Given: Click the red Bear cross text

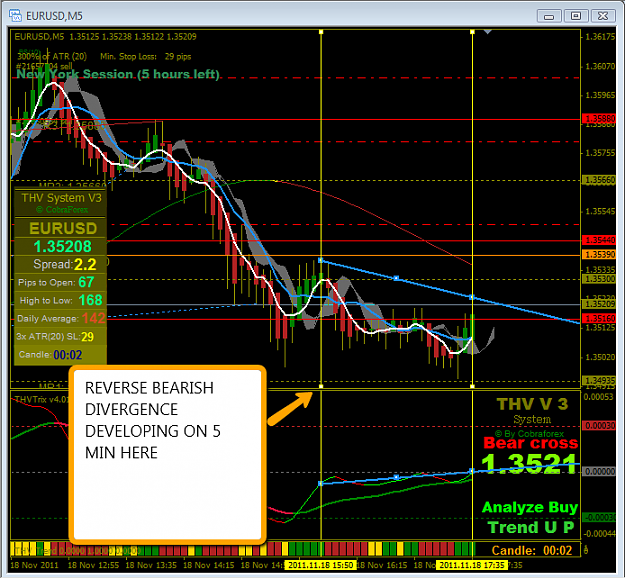Looking at the screenshot, I should (531, 443).
